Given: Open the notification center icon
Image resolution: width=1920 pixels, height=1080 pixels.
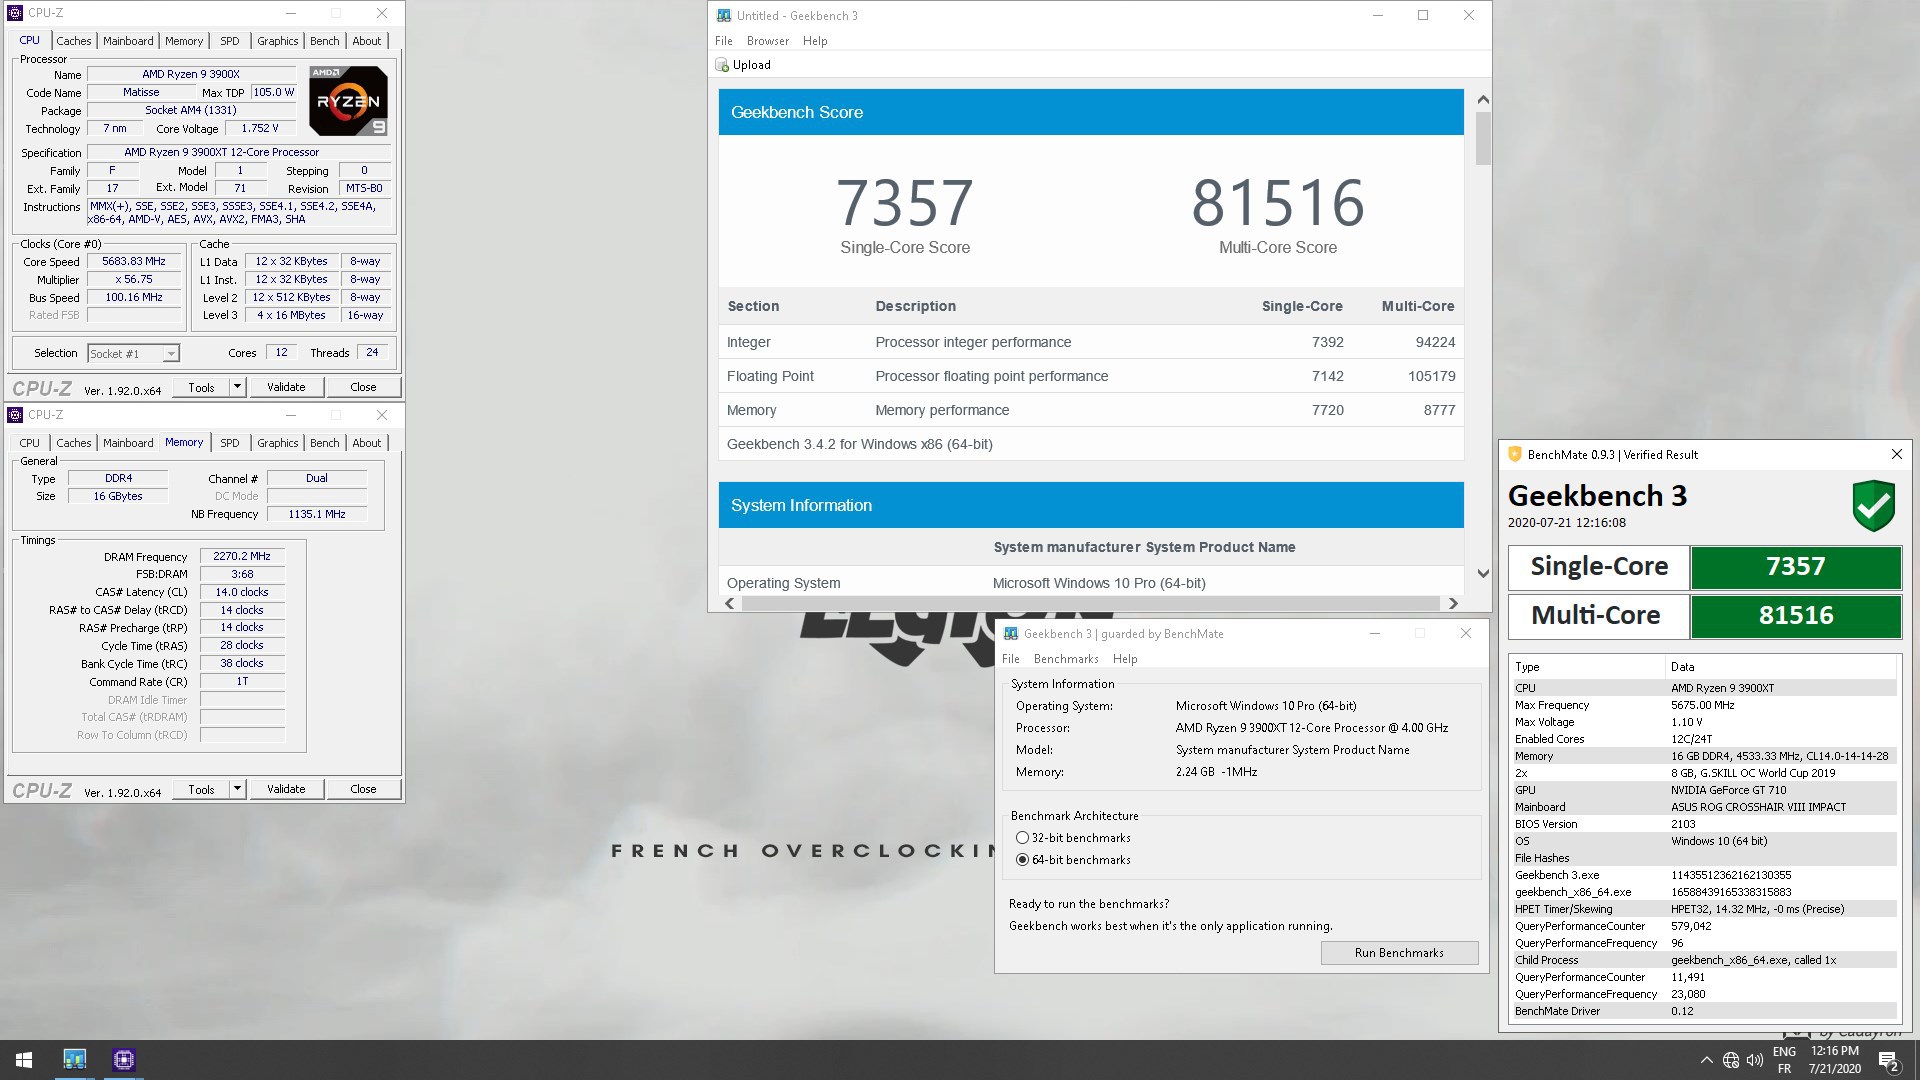Looking at the screenshot, I should [x=1889, y=1060].
